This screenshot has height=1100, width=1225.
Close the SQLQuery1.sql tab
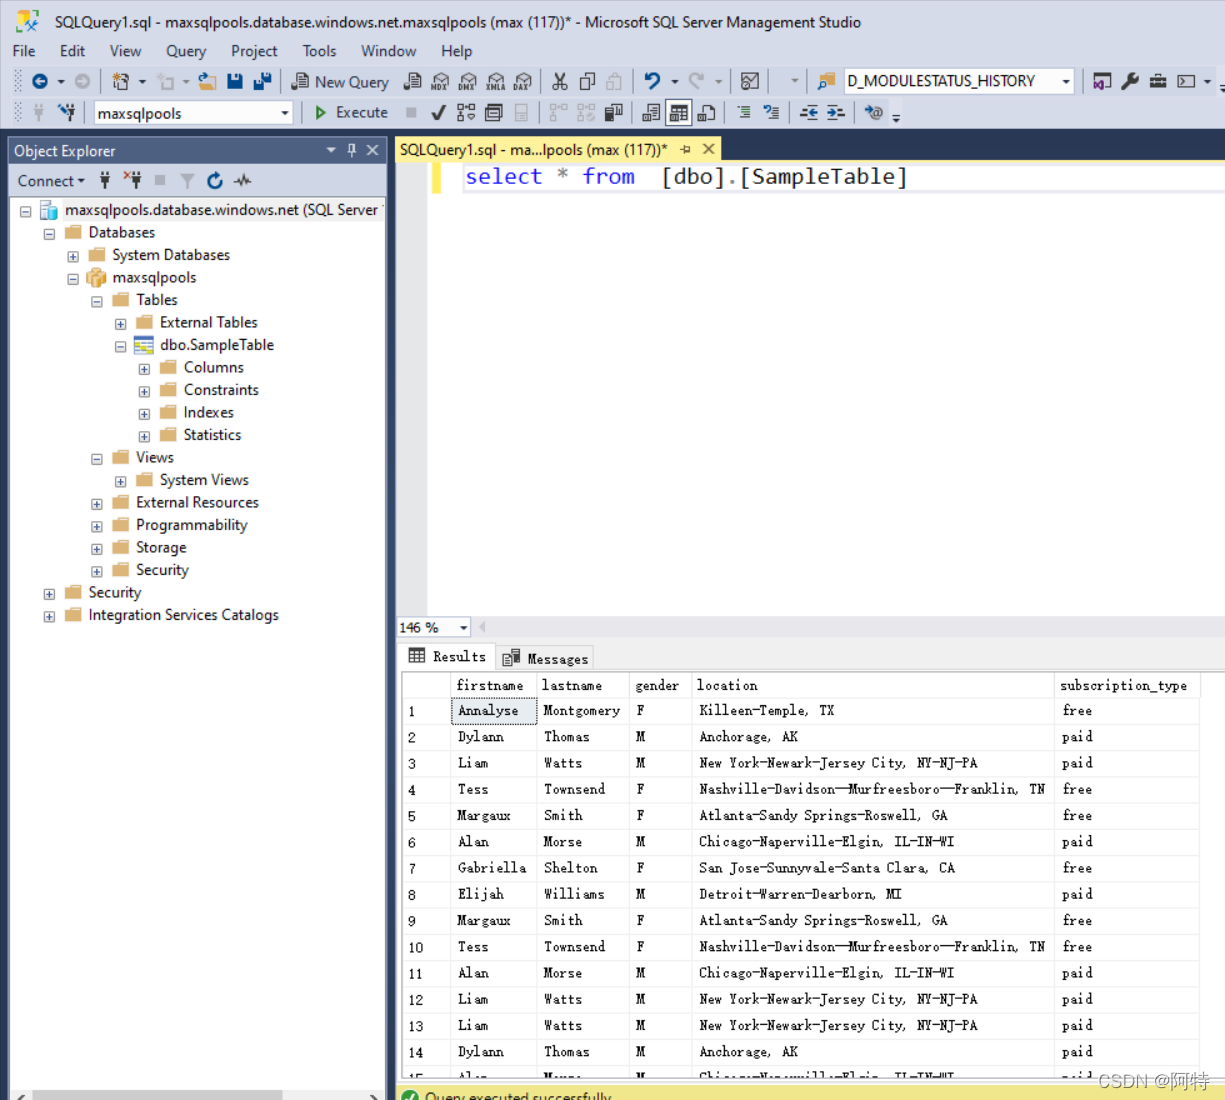[709, 149]
